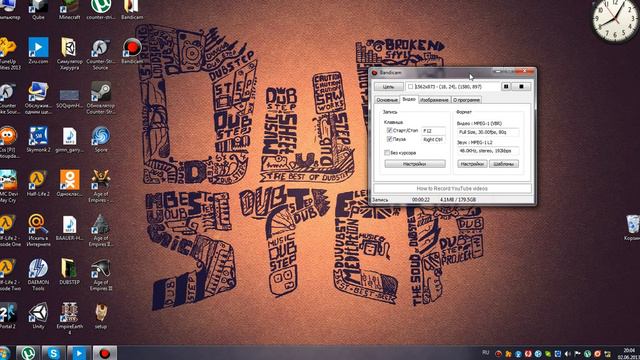The image size is (640, 360).
Task: Open the Обновлятор Counter-Strike Steam shortcut
Action: (100, 97)
